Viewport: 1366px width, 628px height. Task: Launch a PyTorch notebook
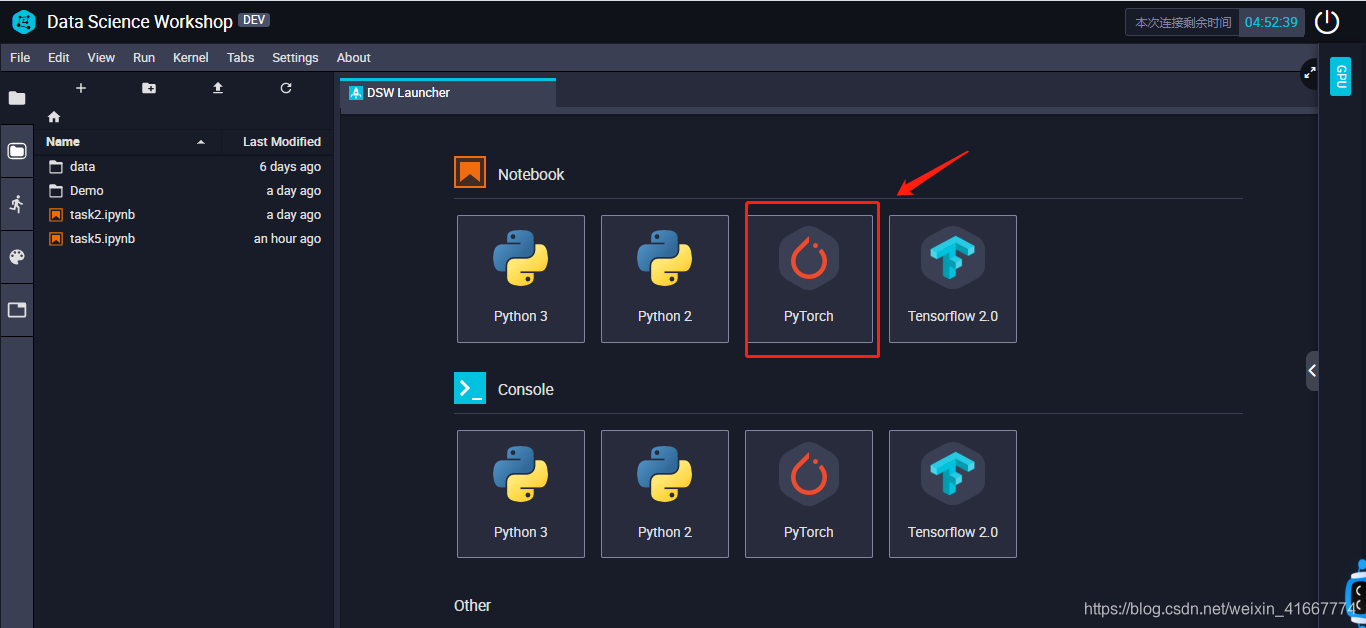click(809, 279)
